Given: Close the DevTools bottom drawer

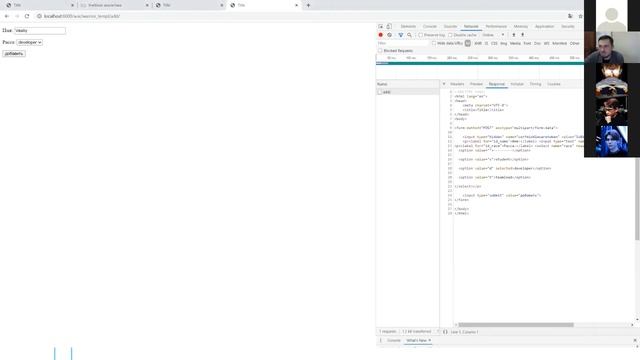Looking at the screenshot, I should click(x=635, y=340).
